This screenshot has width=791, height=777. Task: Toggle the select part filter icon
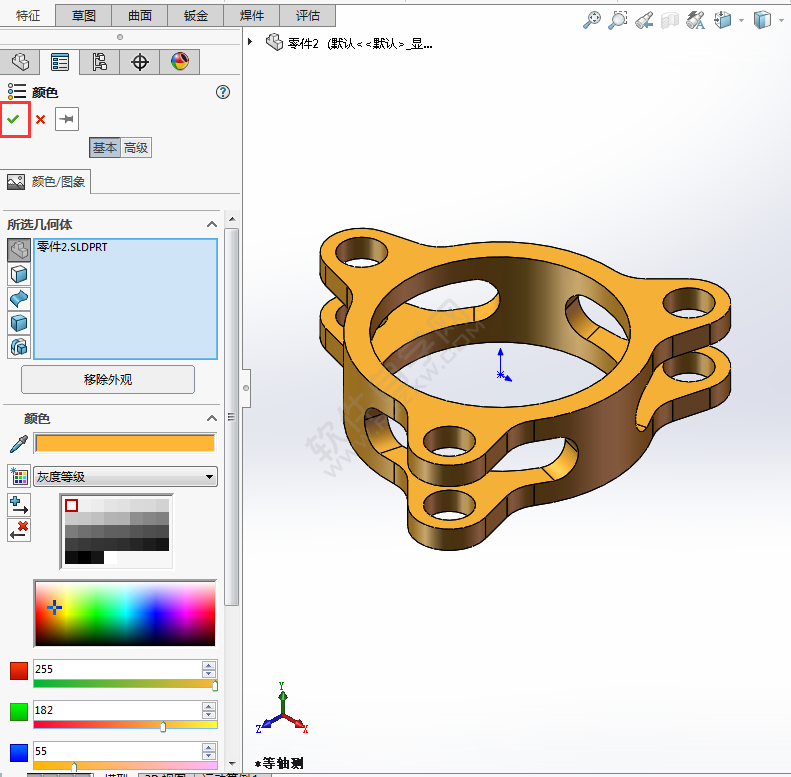(x=19, y=250)
